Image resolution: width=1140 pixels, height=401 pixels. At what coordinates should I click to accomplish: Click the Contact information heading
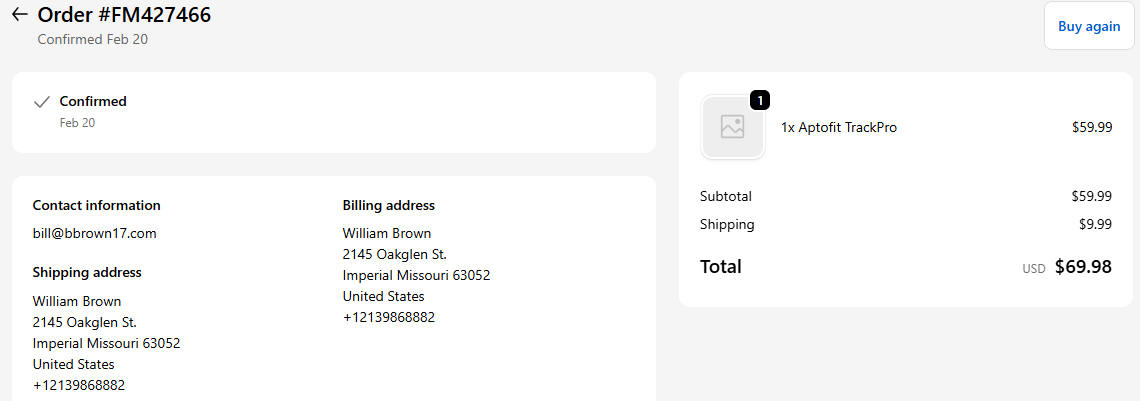point(96,205)
